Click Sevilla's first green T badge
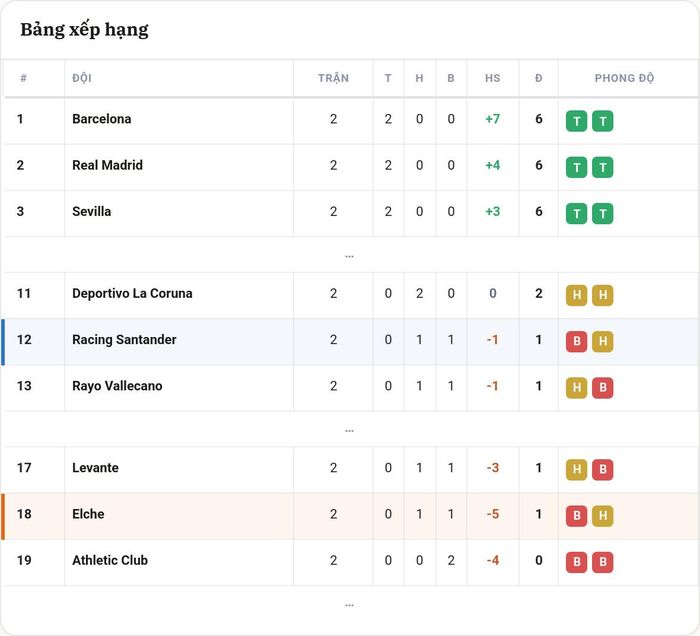Viewport: 700px width, 636px height. [576, 213]
